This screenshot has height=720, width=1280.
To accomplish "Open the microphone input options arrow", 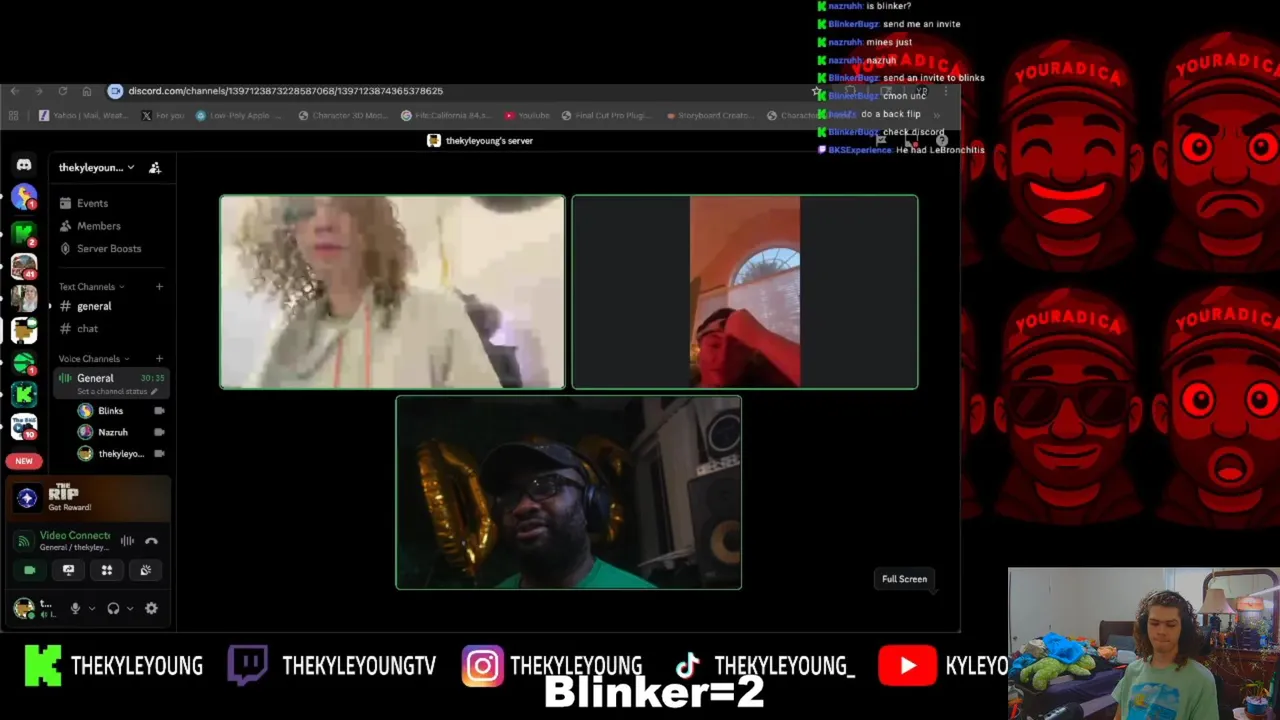I will click(92, 608).
